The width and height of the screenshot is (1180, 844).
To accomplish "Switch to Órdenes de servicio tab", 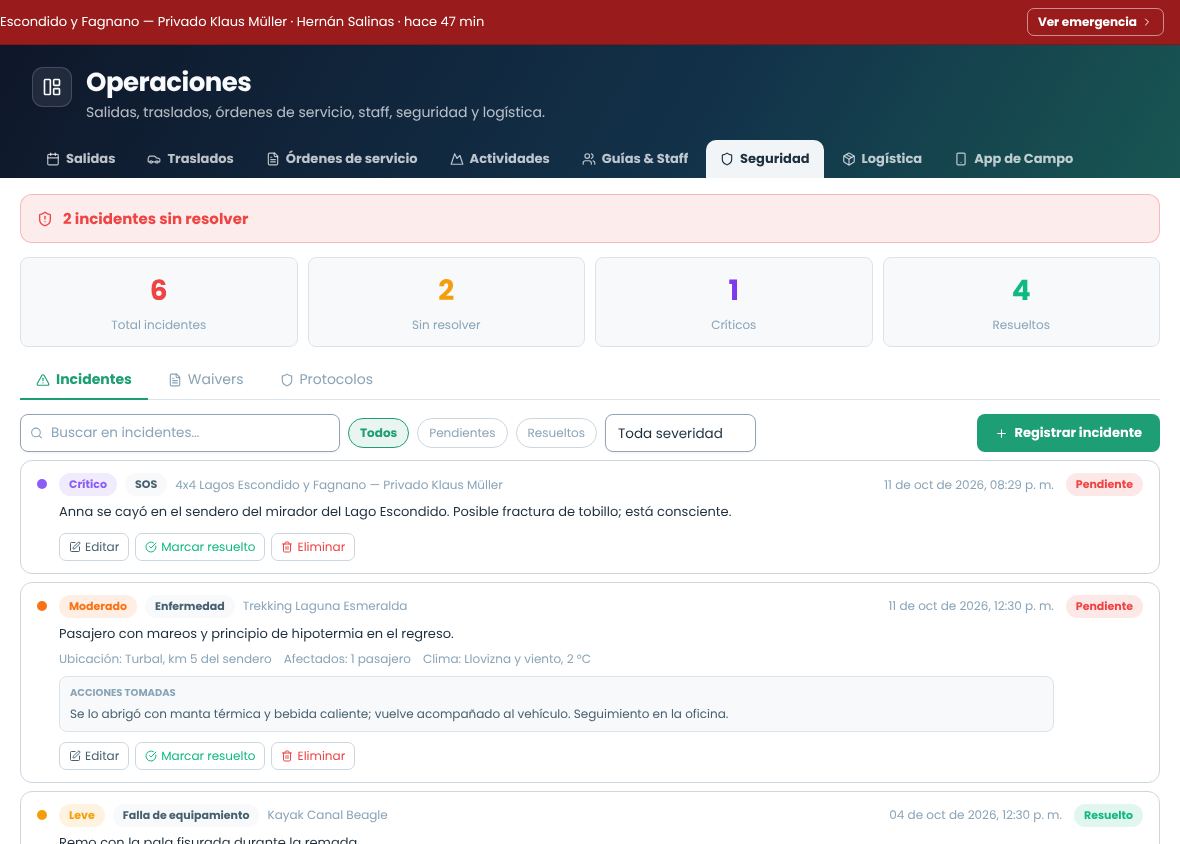I will pos(342,159).
